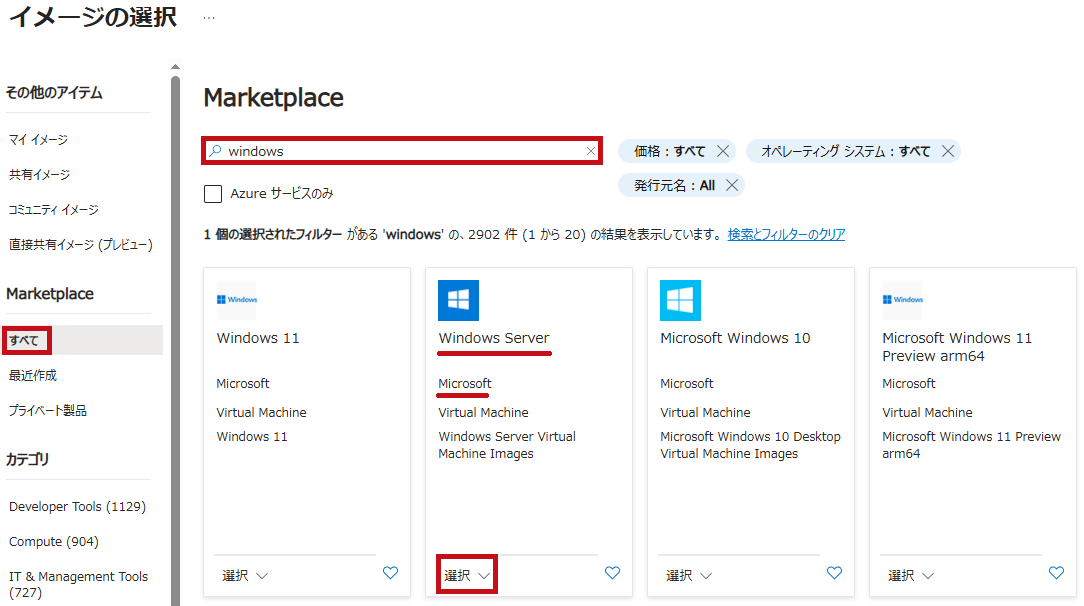Open コミュニティ イメージ in the sidebar
The width and height of the screenshot is (1084, 606).
(x=53, y=209)
